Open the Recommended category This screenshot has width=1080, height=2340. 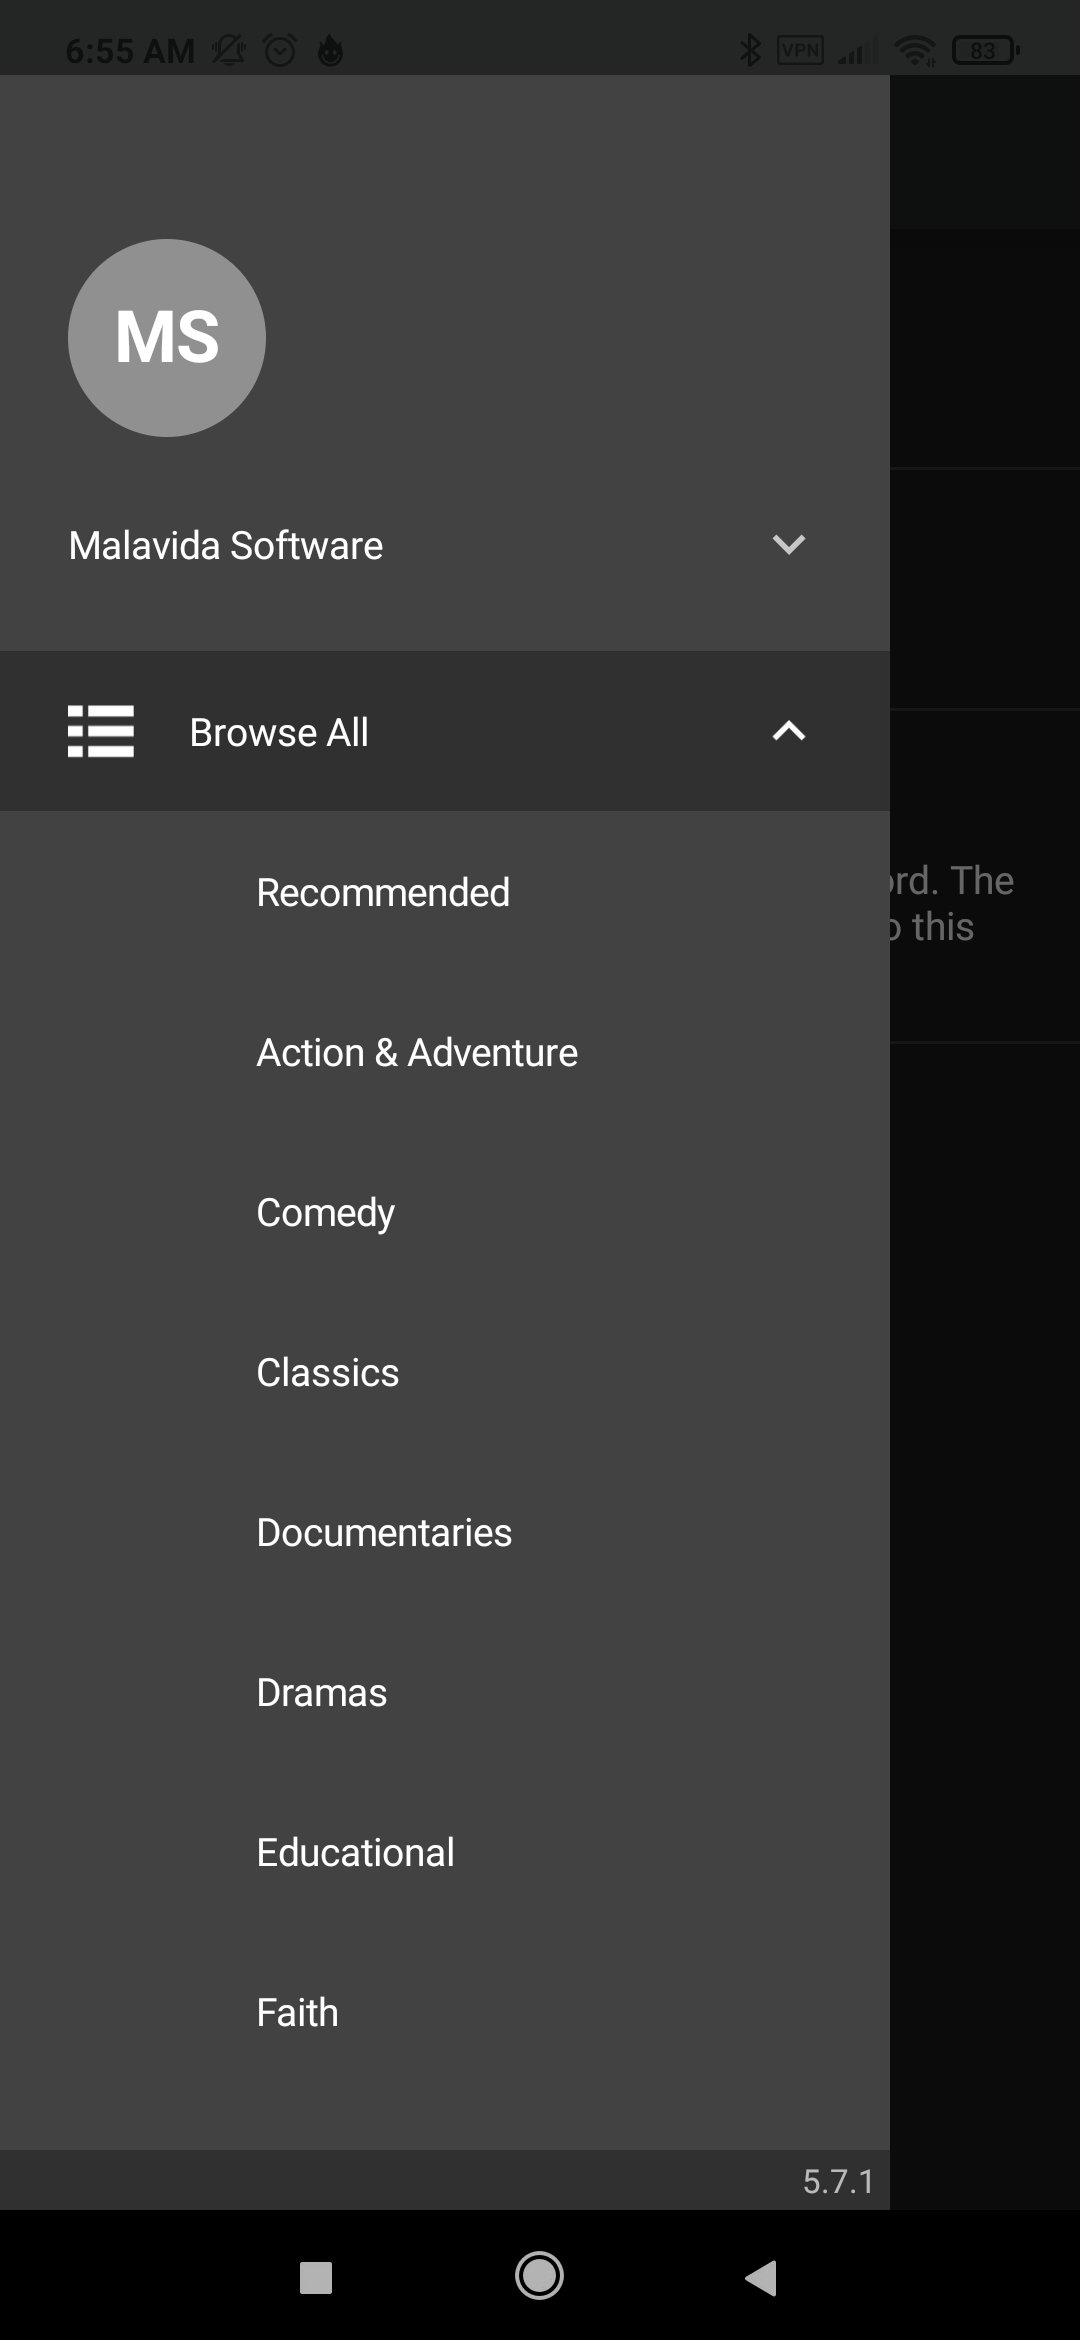[x=383, y=892]
